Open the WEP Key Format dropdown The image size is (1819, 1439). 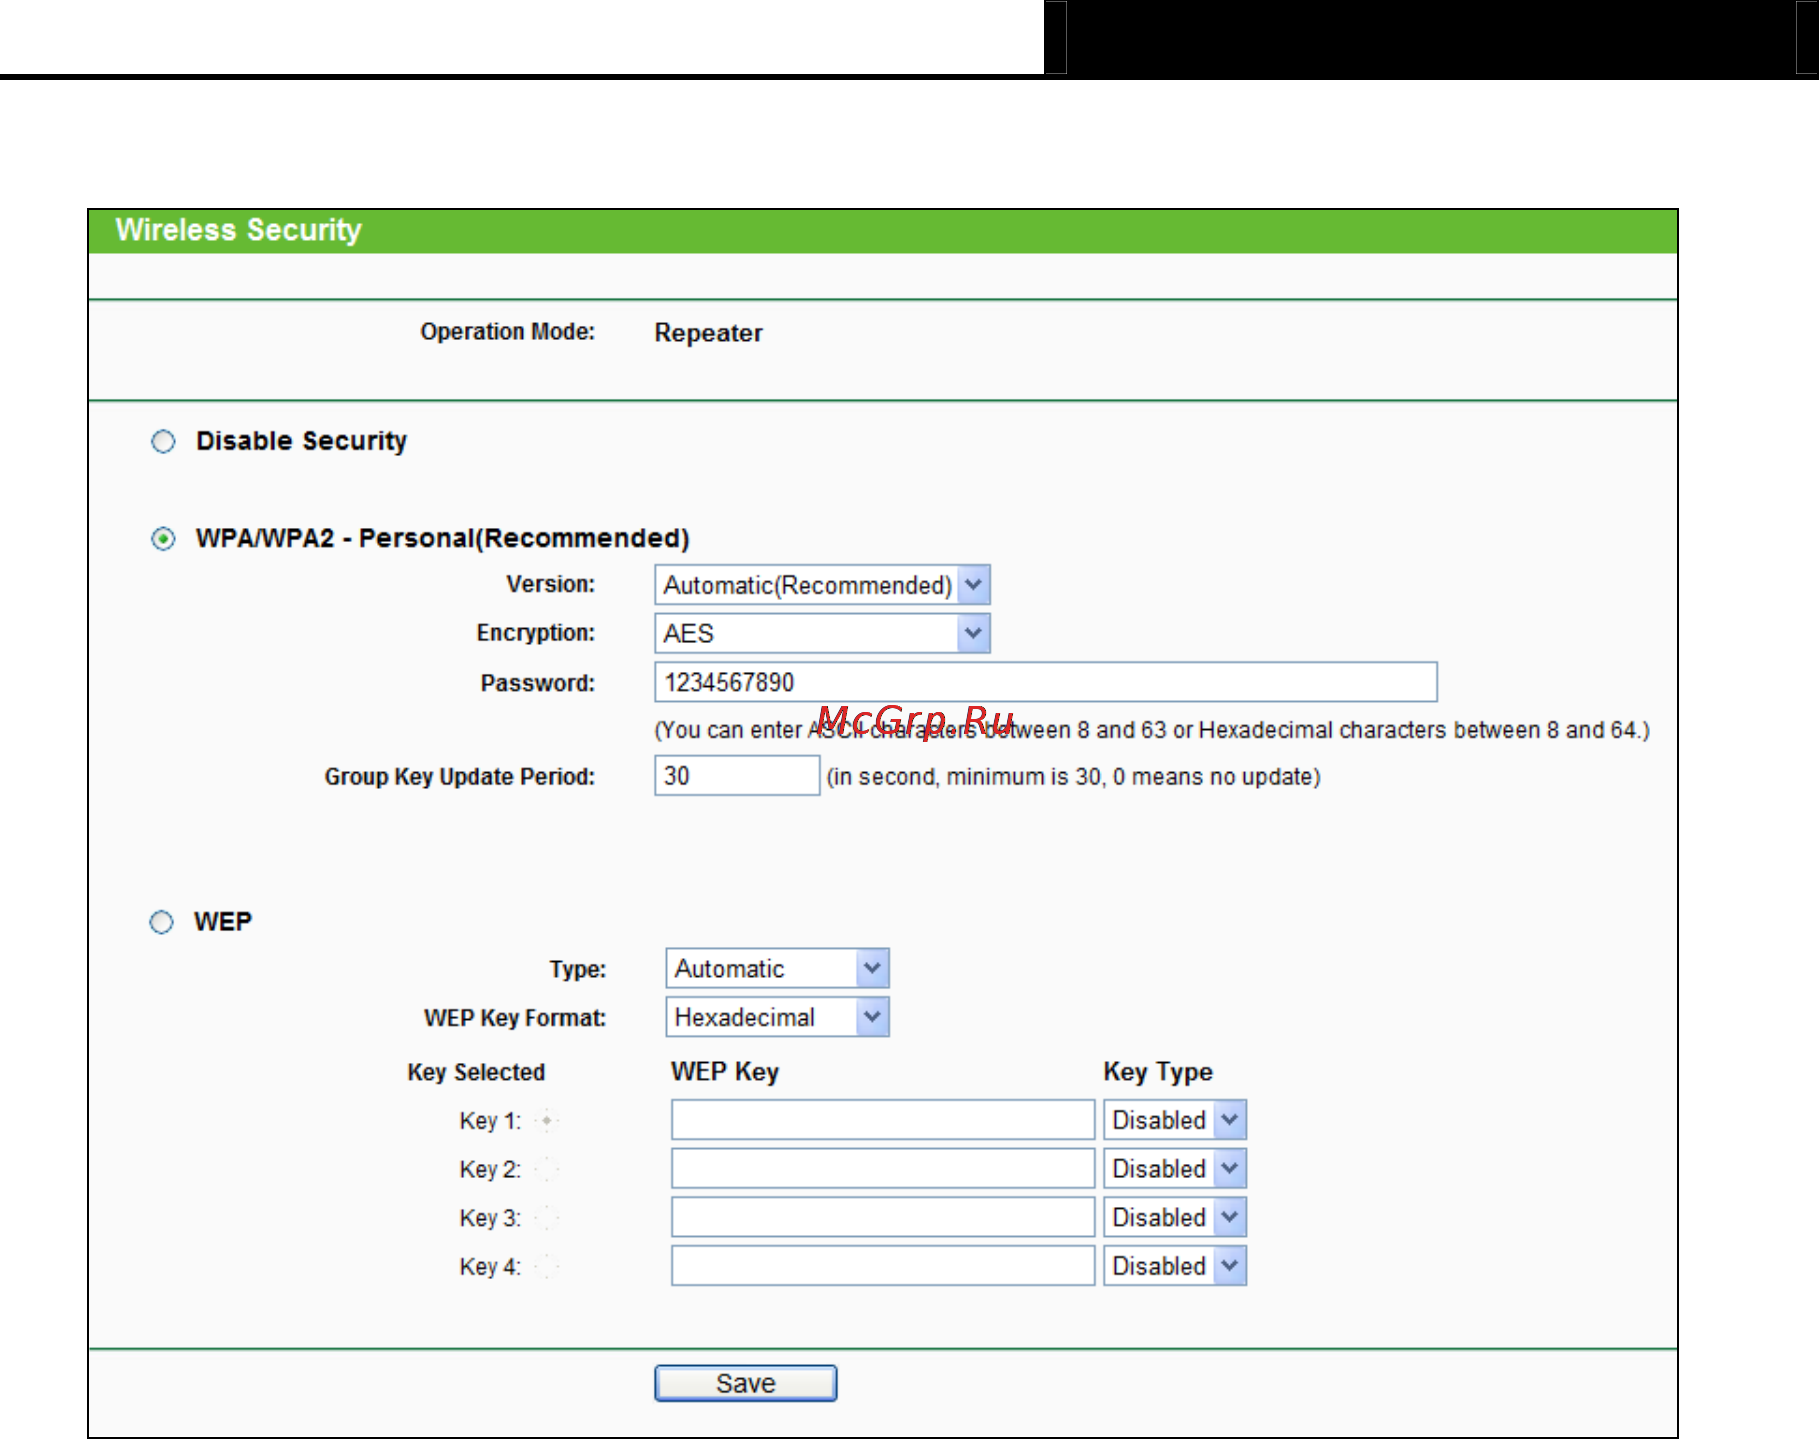point(777,1018)
